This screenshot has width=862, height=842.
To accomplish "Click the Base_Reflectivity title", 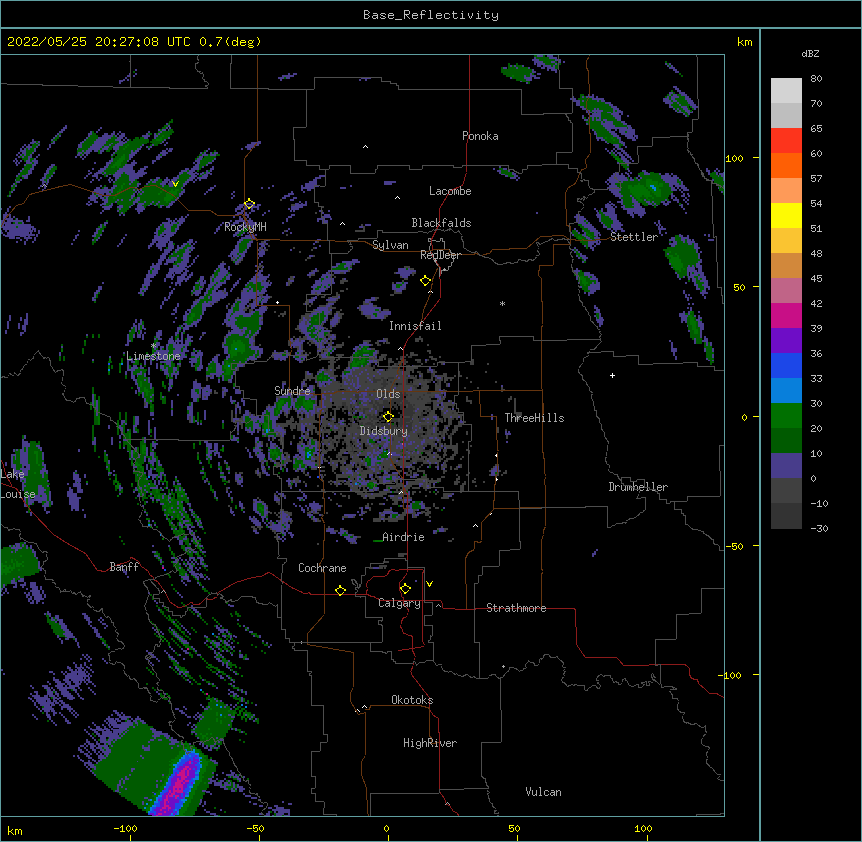I will tap(431, 15).
